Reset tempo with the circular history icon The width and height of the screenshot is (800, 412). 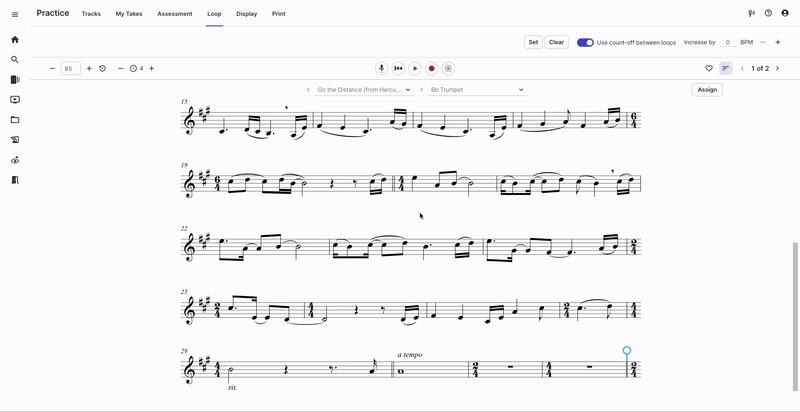[x=103, y=68]
